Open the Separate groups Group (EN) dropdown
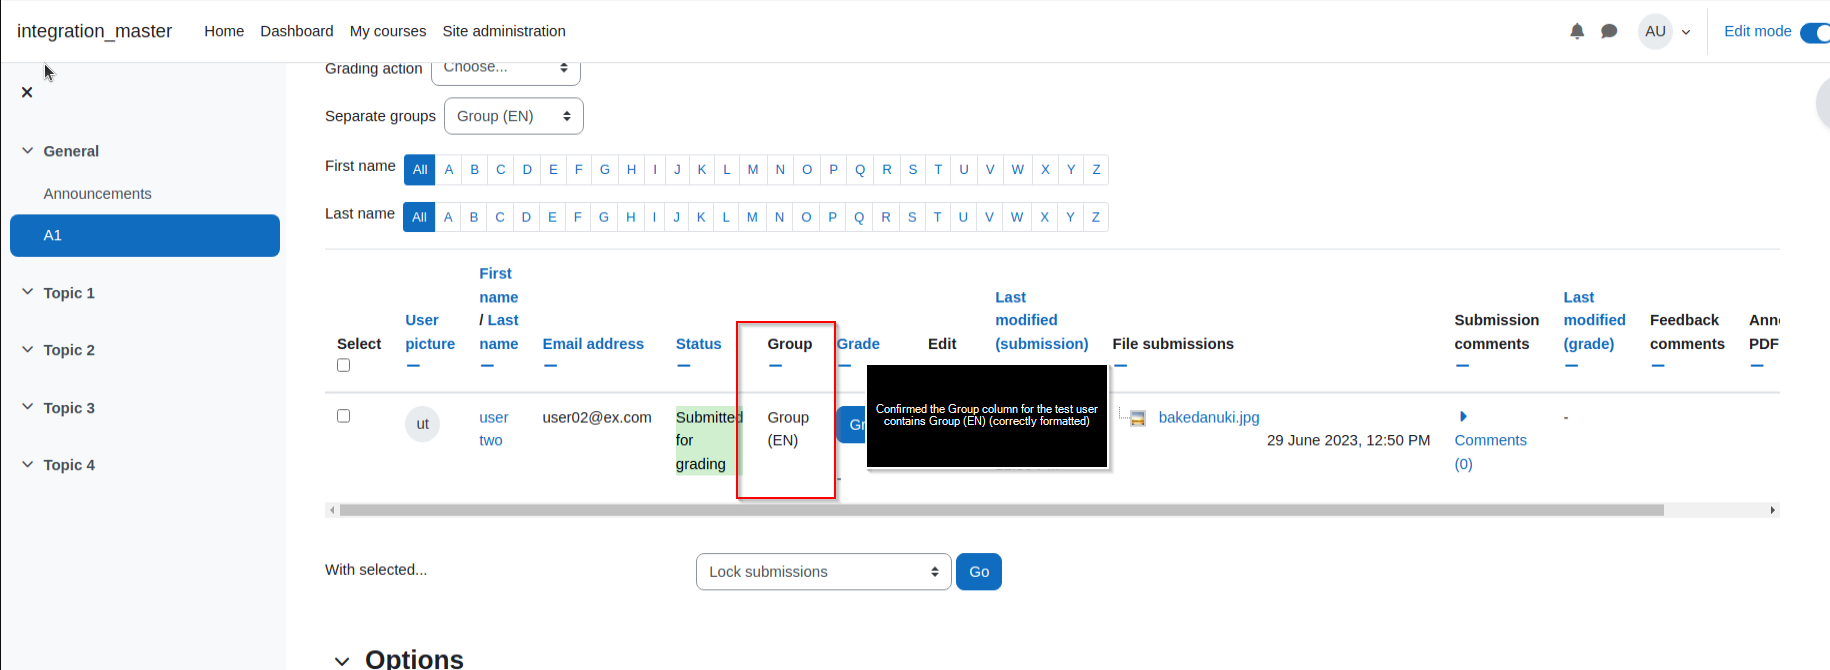The image size is (1830, 670). (514, 116)
